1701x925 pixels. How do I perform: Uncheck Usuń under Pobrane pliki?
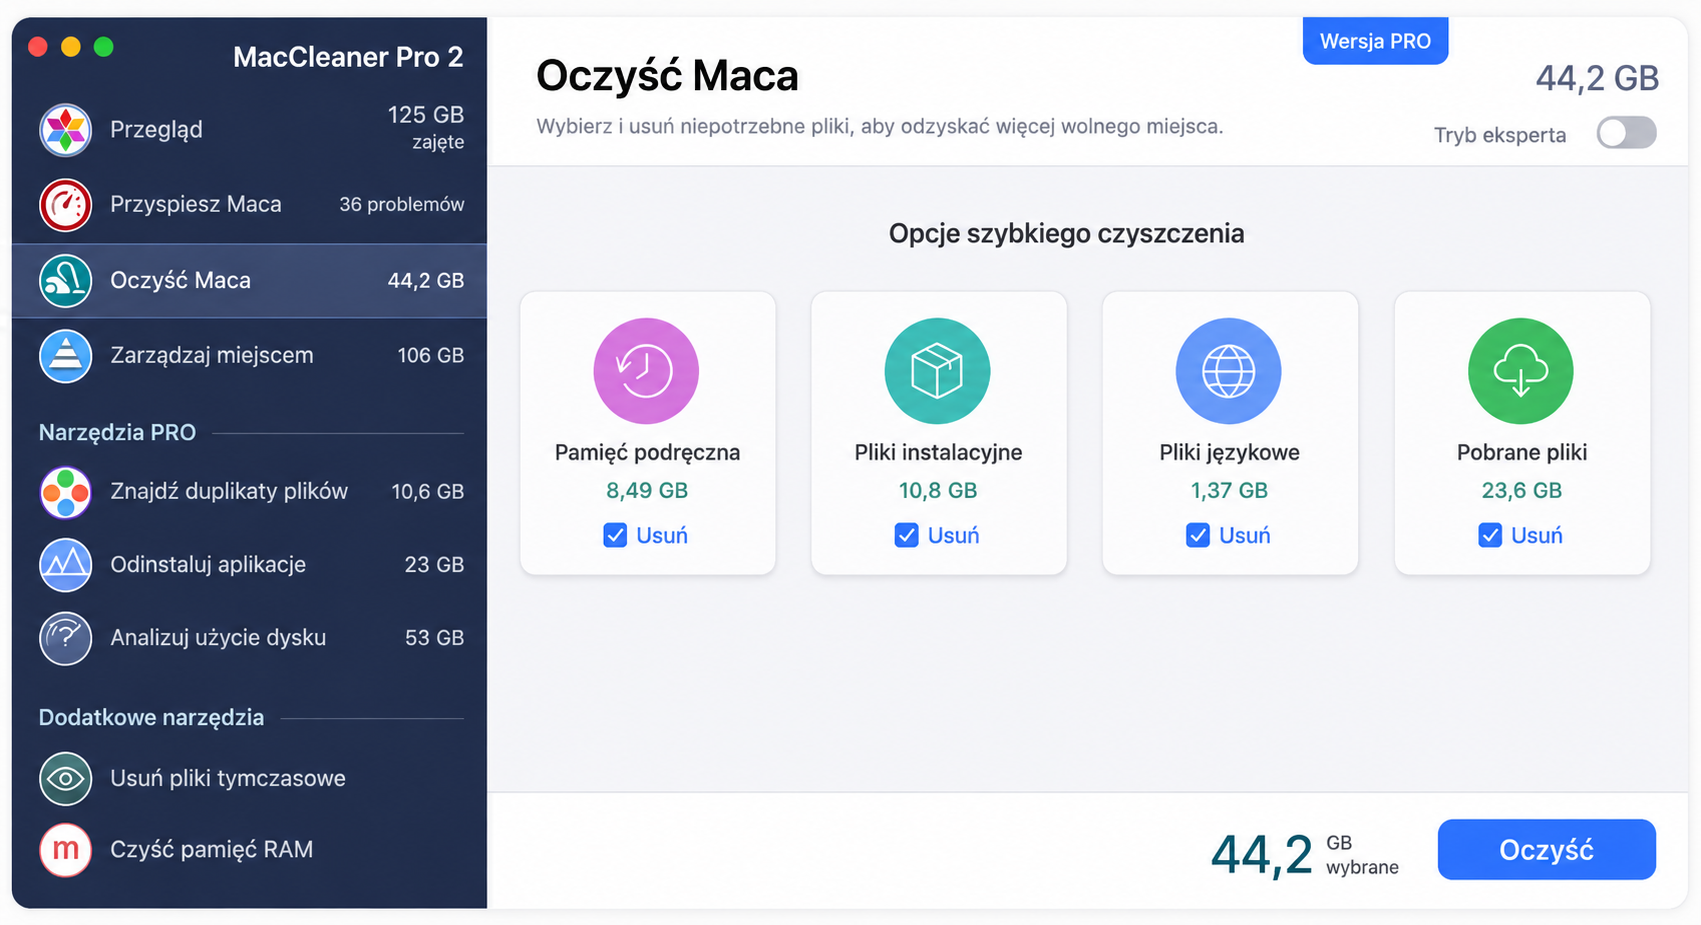click(1490, 535)
